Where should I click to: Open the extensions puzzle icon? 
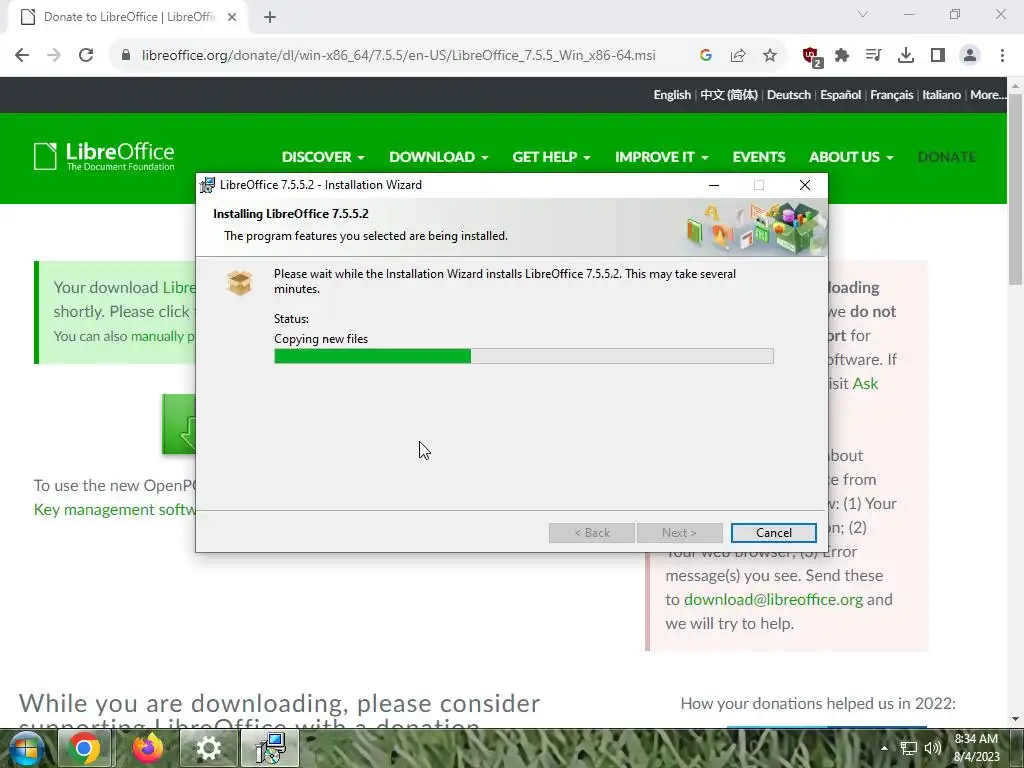(842, 56)
